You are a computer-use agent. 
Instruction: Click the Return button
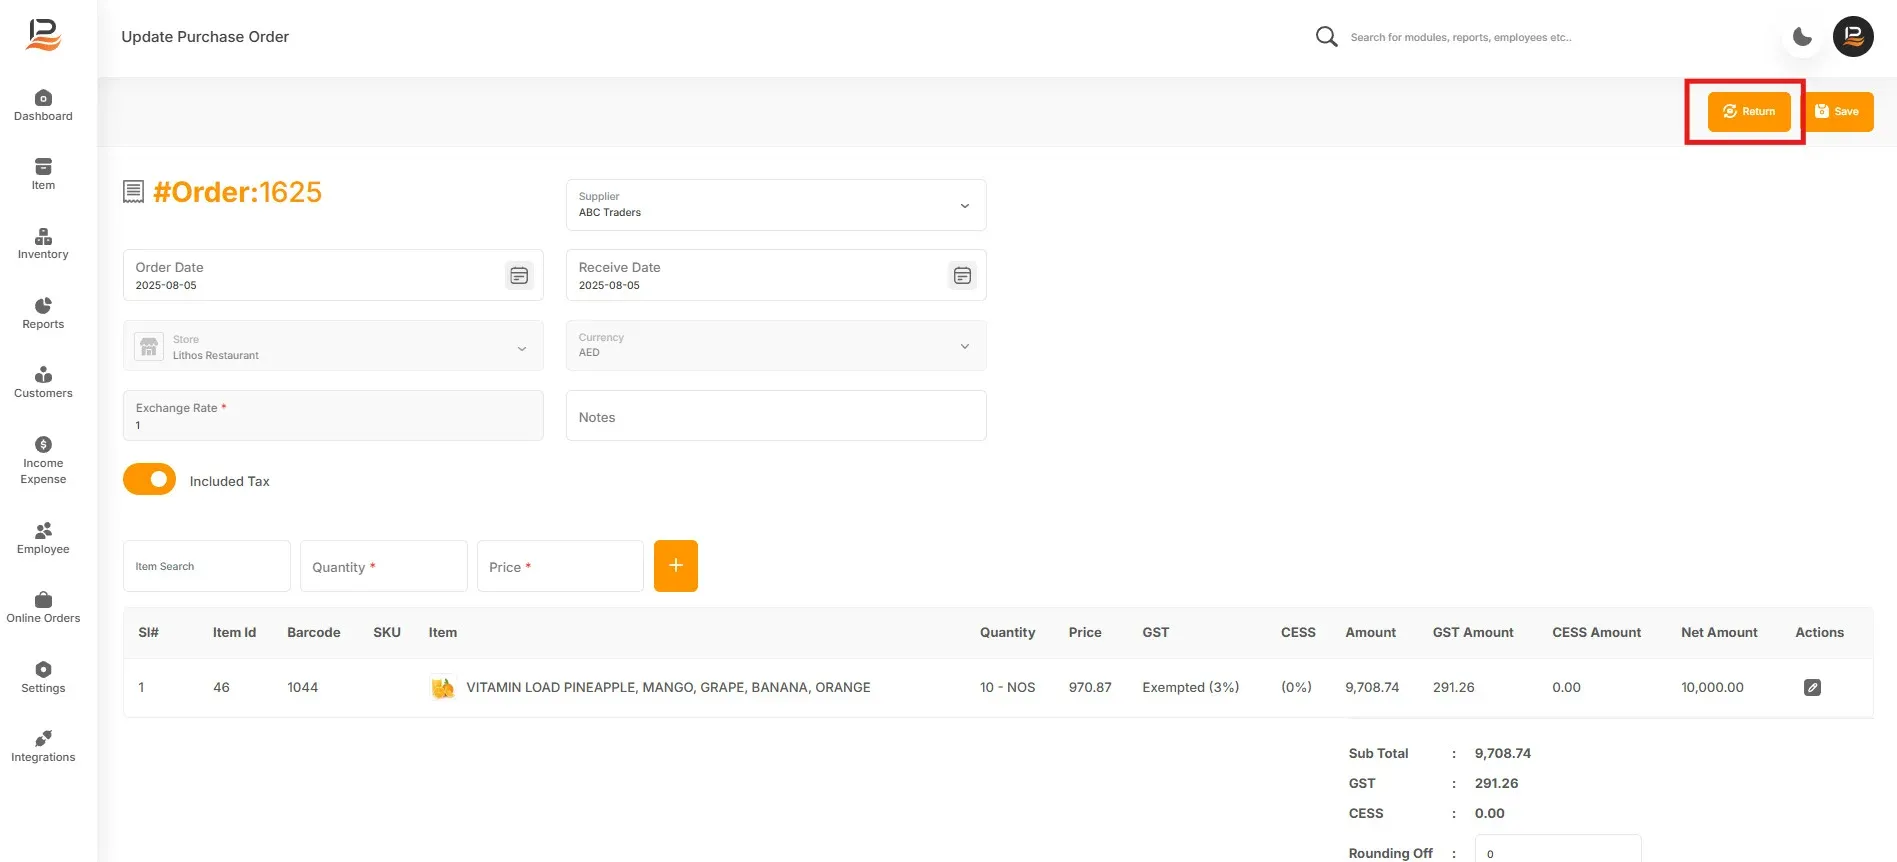pyautogui.click(x=1749, y=112)
